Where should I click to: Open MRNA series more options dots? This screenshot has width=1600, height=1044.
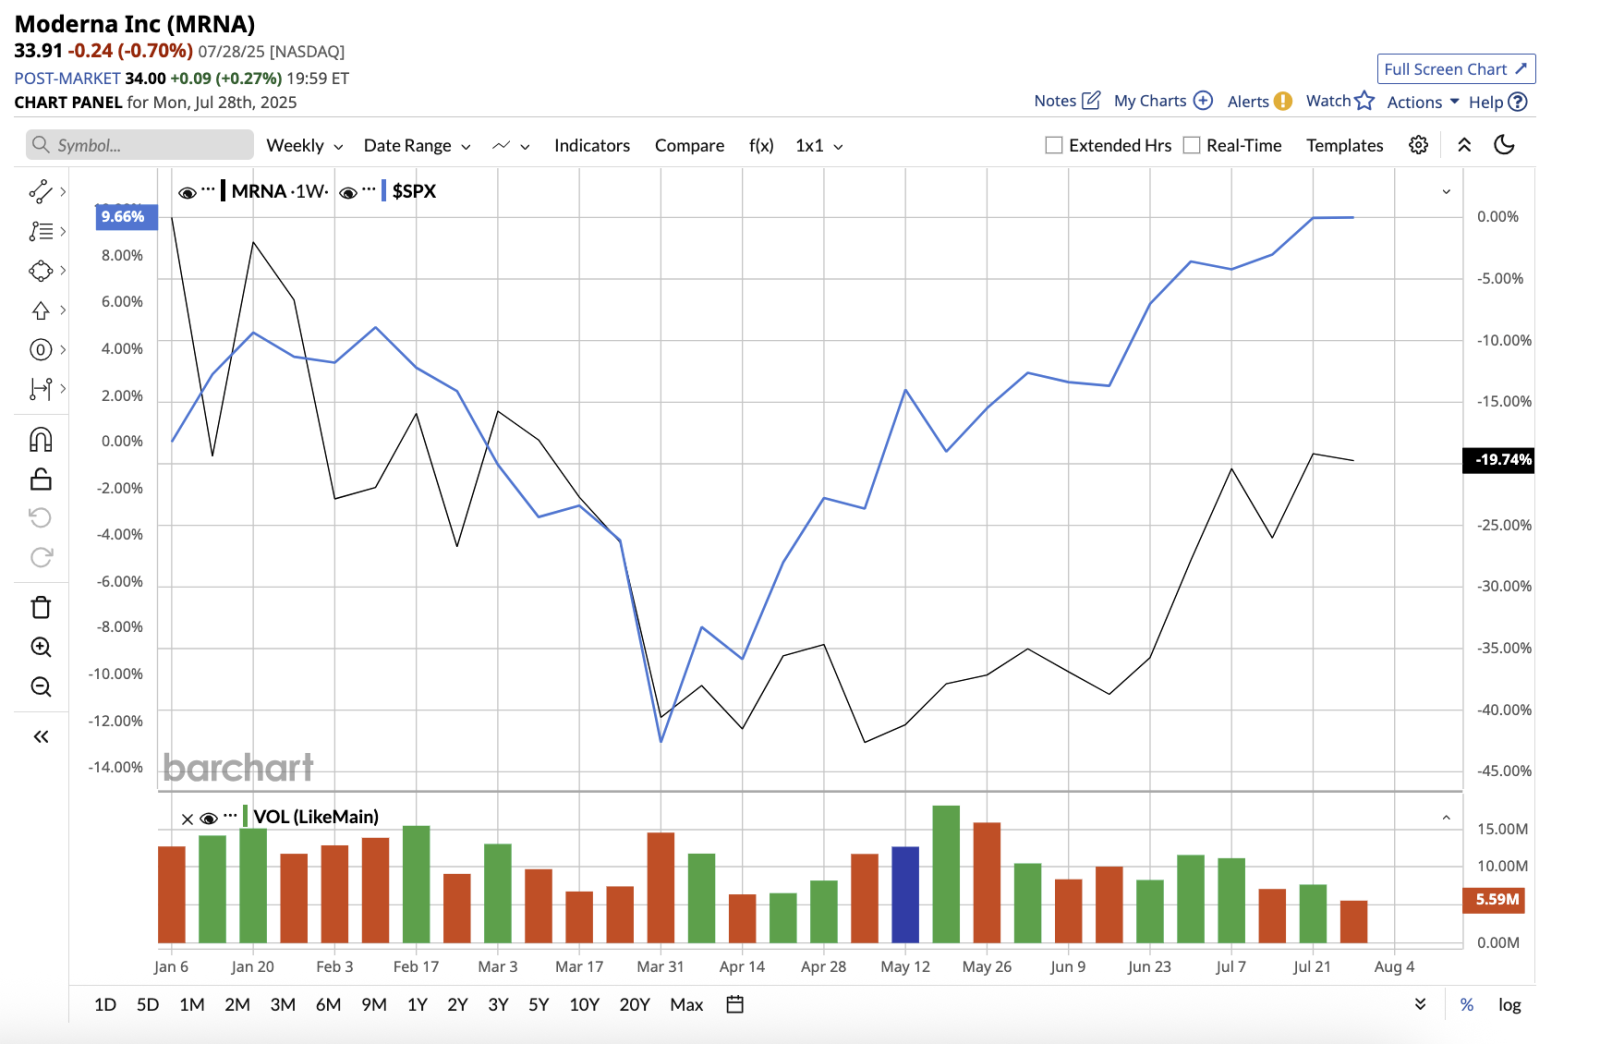208,189
